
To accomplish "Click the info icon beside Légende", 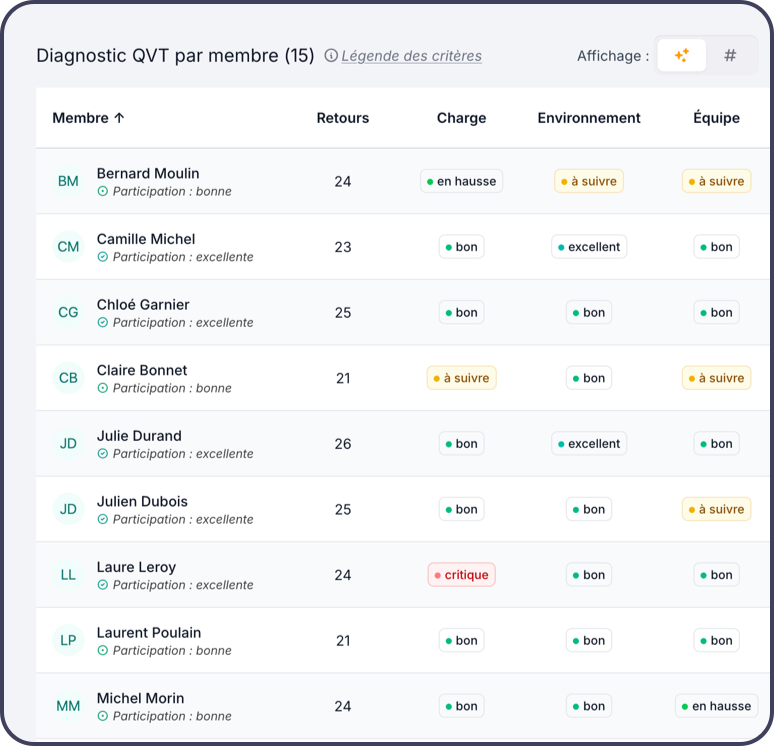I will [331, 56].
